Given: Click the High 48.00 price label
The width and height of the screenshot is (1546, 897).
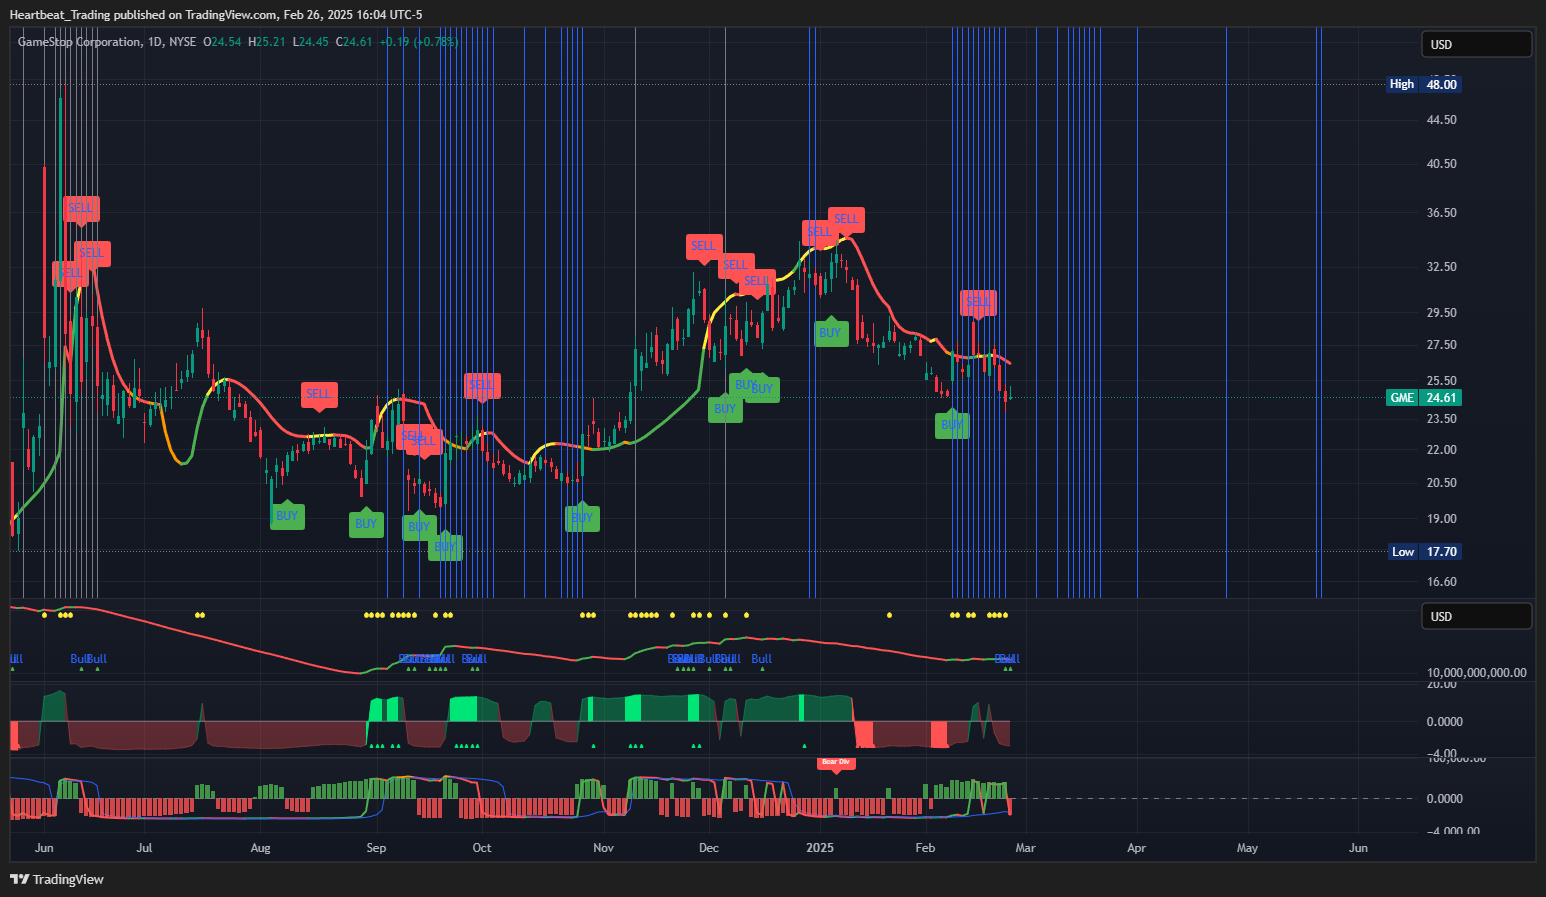Looking at the screenshot, I should pos(1424,84).
